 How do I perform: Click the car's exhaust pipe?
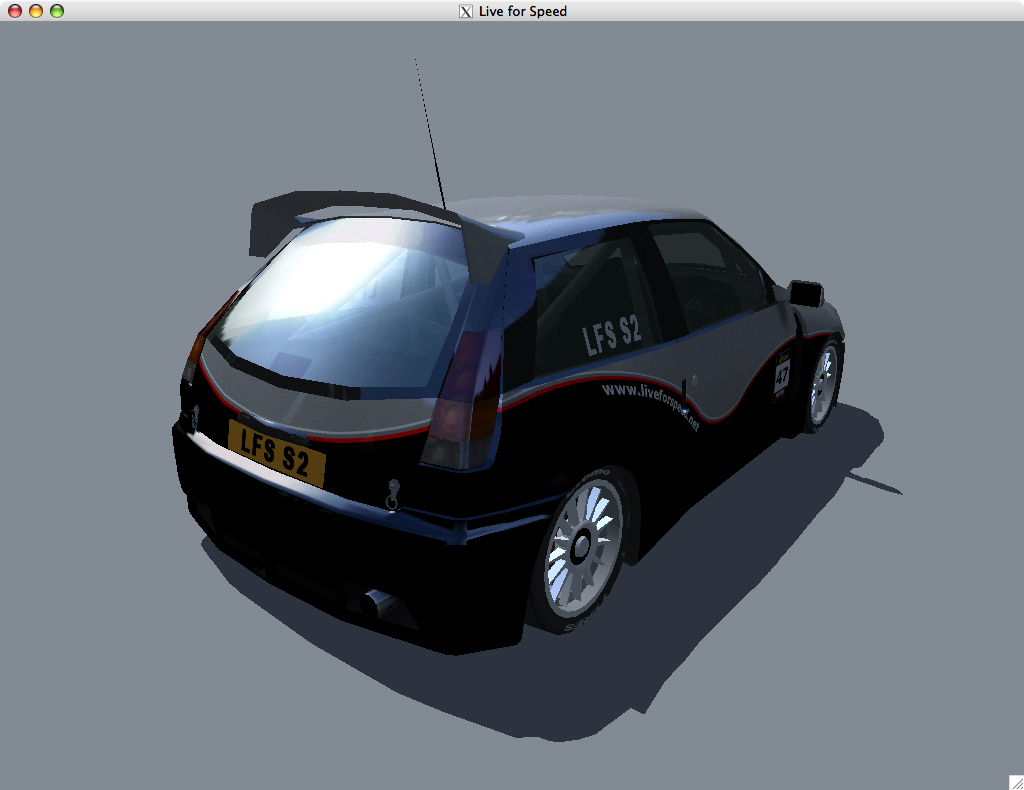click(379, 602)
